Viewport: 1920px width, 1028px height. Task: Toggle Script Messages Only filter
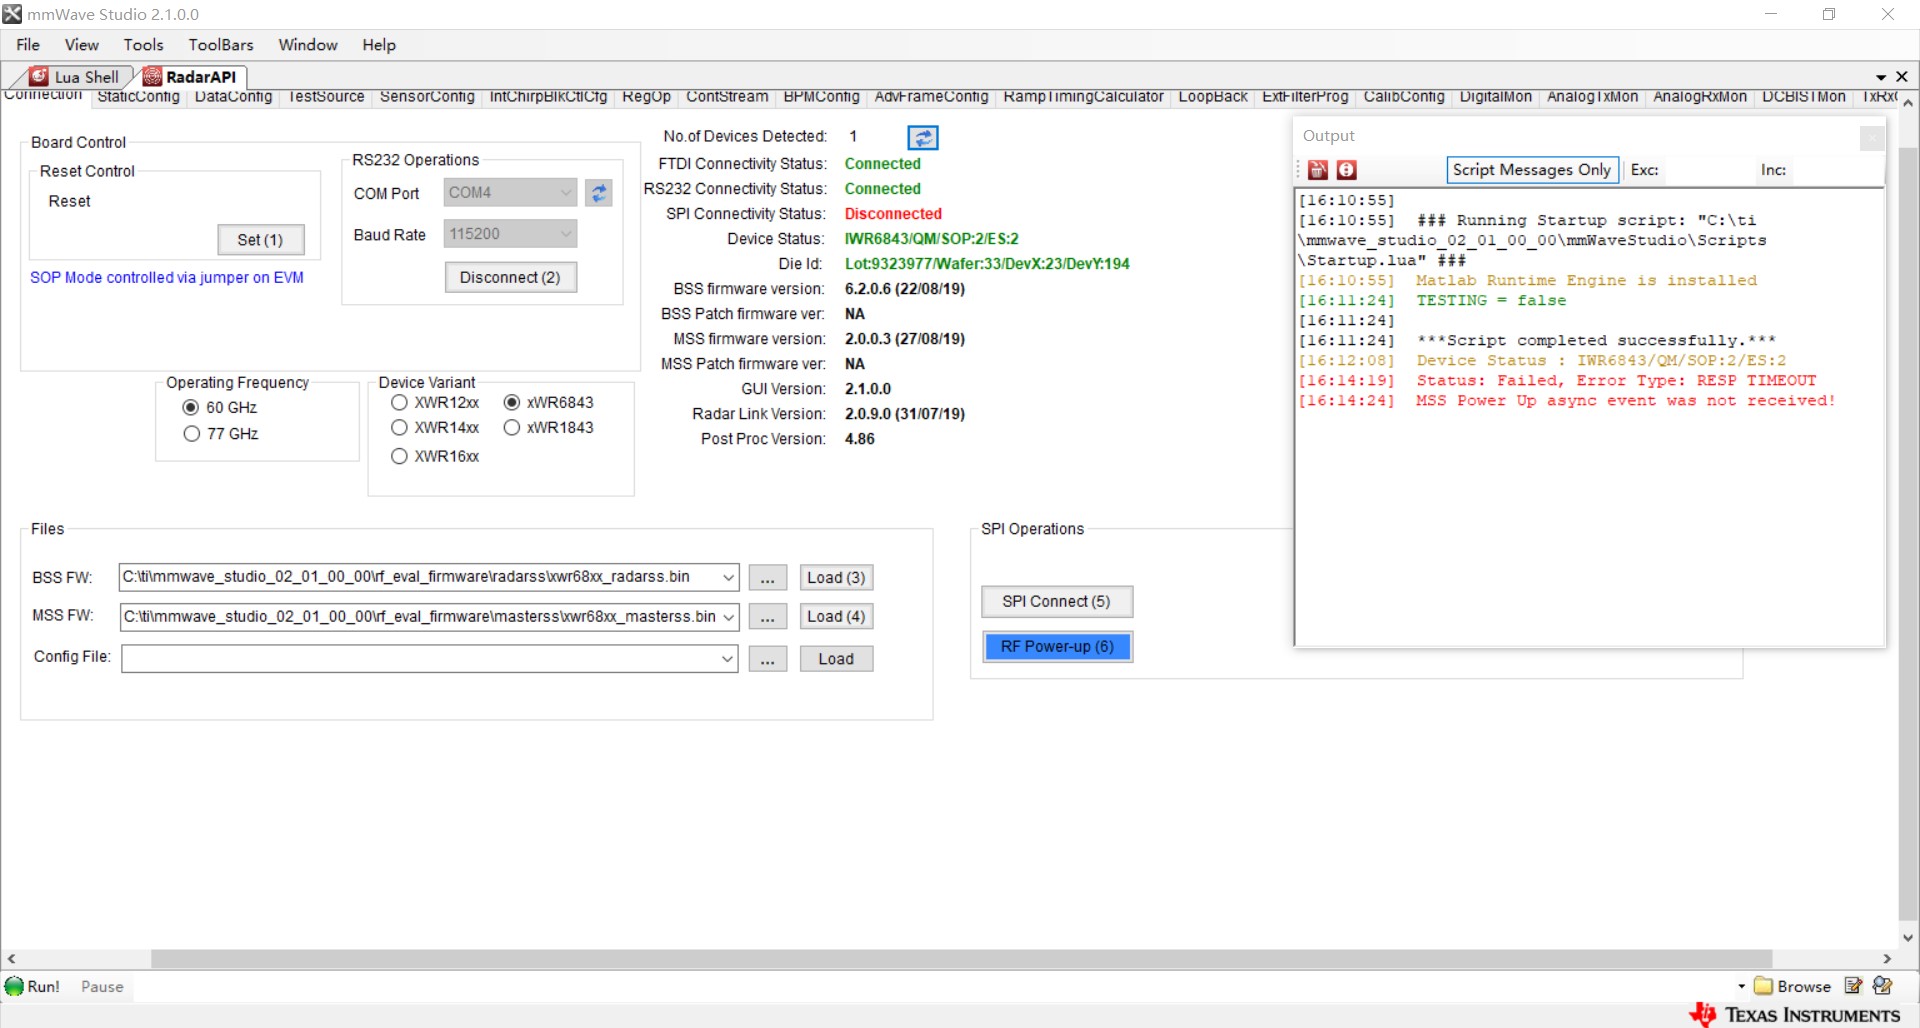click(1531, 170)
